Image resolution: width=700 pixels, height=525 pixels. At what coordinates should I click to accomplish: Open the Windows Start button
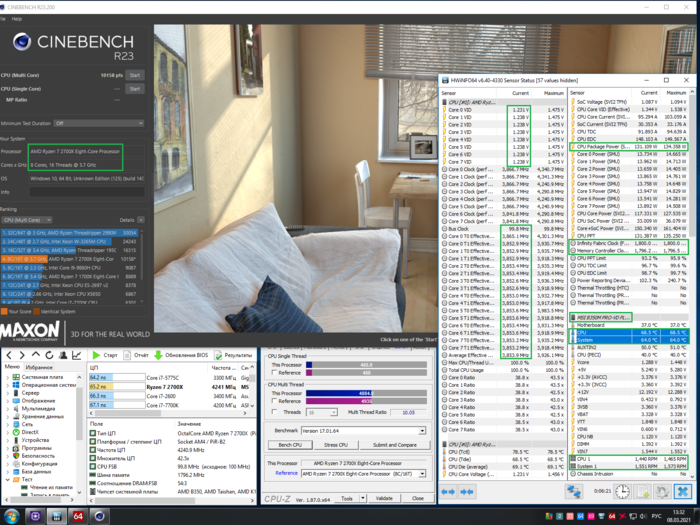(x=11, y=517)
